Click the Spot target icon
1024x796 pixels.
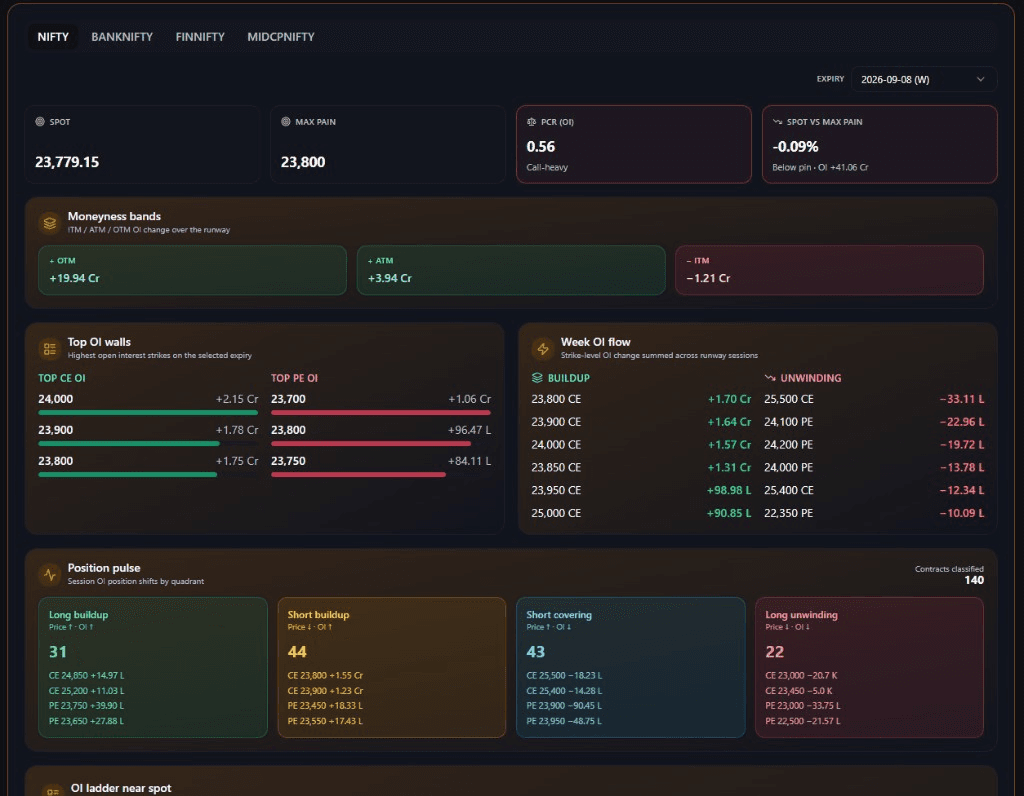[x=40, y=121]
